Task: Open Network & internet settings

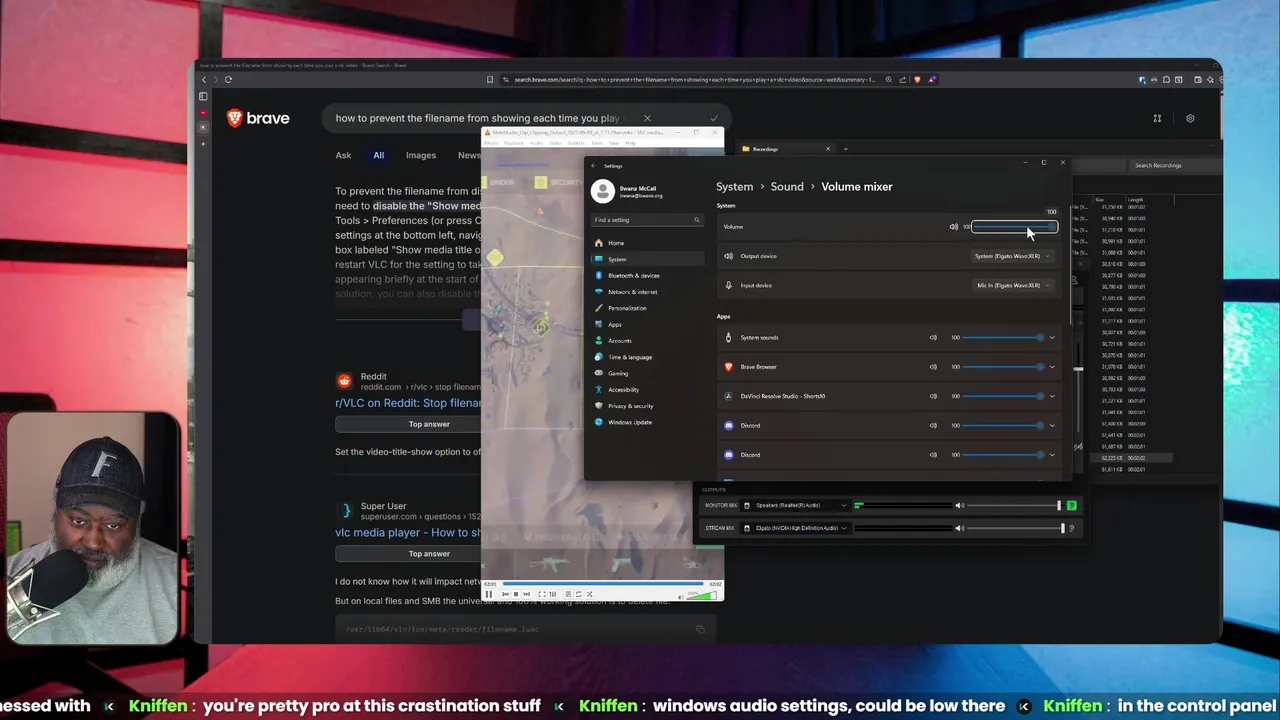Action: click(646, 292)
